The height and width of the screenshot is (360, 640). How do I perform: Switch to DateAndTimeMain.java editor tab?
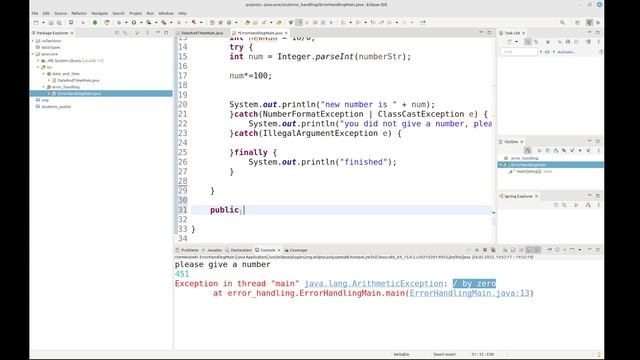[x=202, y=33]
